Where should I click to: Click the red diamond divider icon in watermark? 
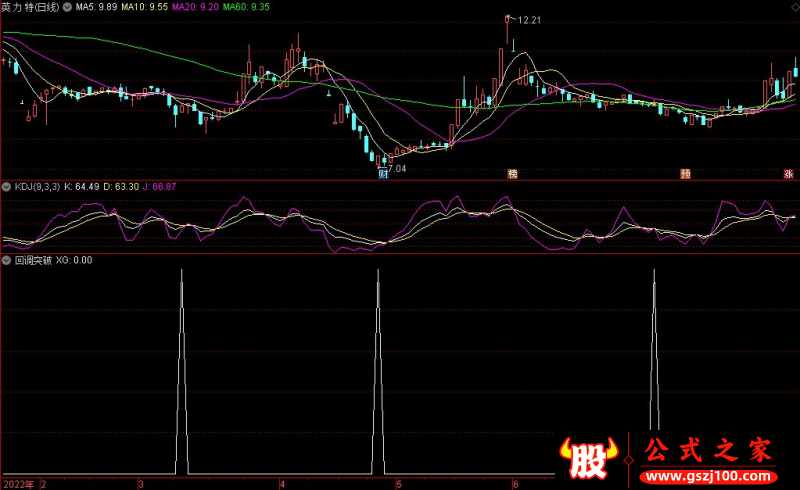pyautogui.click(x=629, y=460)
